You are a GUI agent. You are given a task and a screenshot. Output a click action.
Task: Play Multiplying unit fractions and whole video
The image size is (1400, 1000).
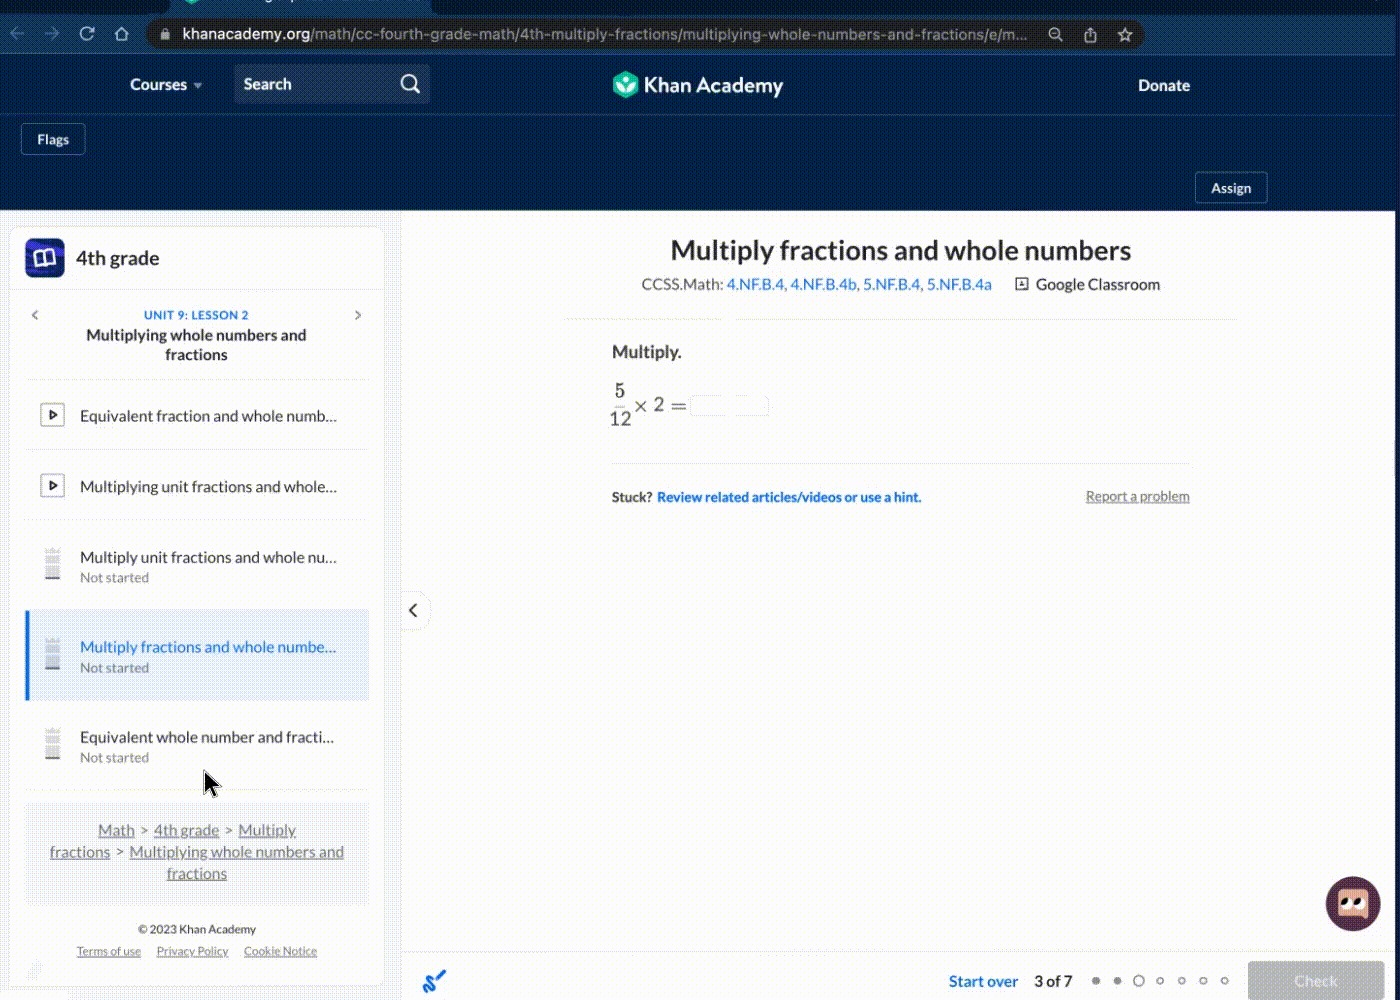(52, 486)
